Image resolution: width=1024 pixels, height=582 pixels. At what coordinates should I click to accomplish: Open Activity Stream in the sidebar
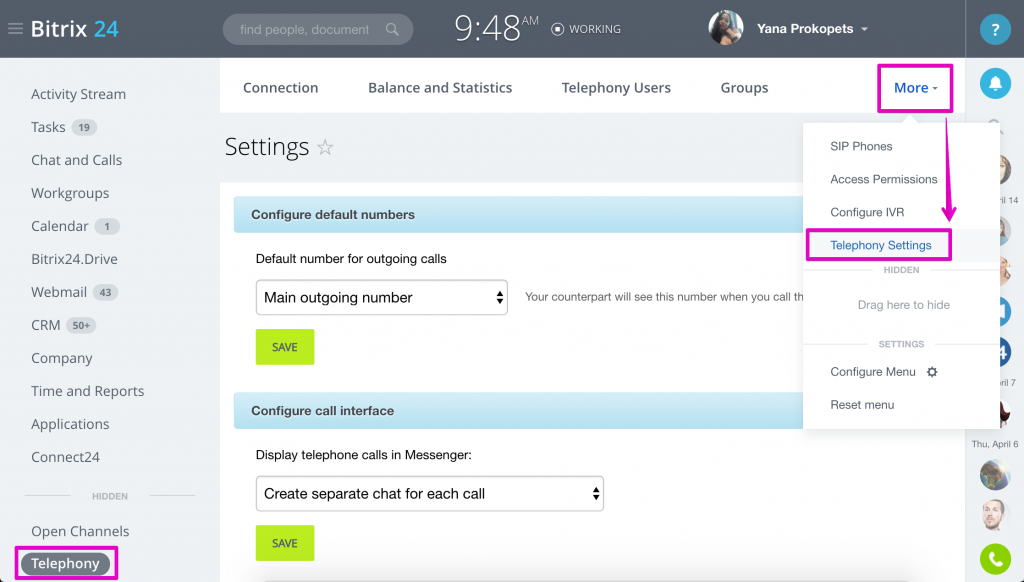click(x=78, y=94)
